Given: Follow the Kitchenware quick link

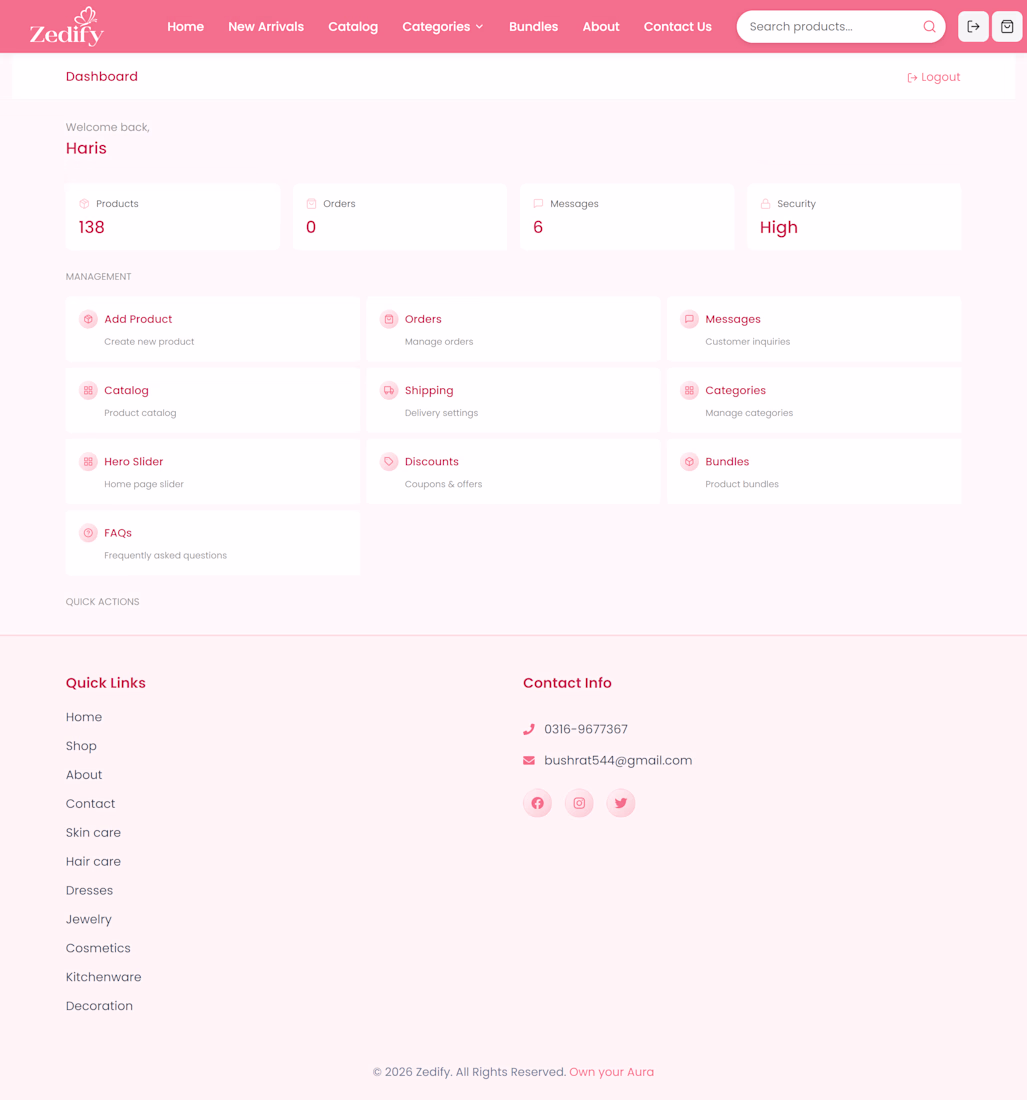Looking at the screenshot, I should pyautogui.click(x=104, y=977).
